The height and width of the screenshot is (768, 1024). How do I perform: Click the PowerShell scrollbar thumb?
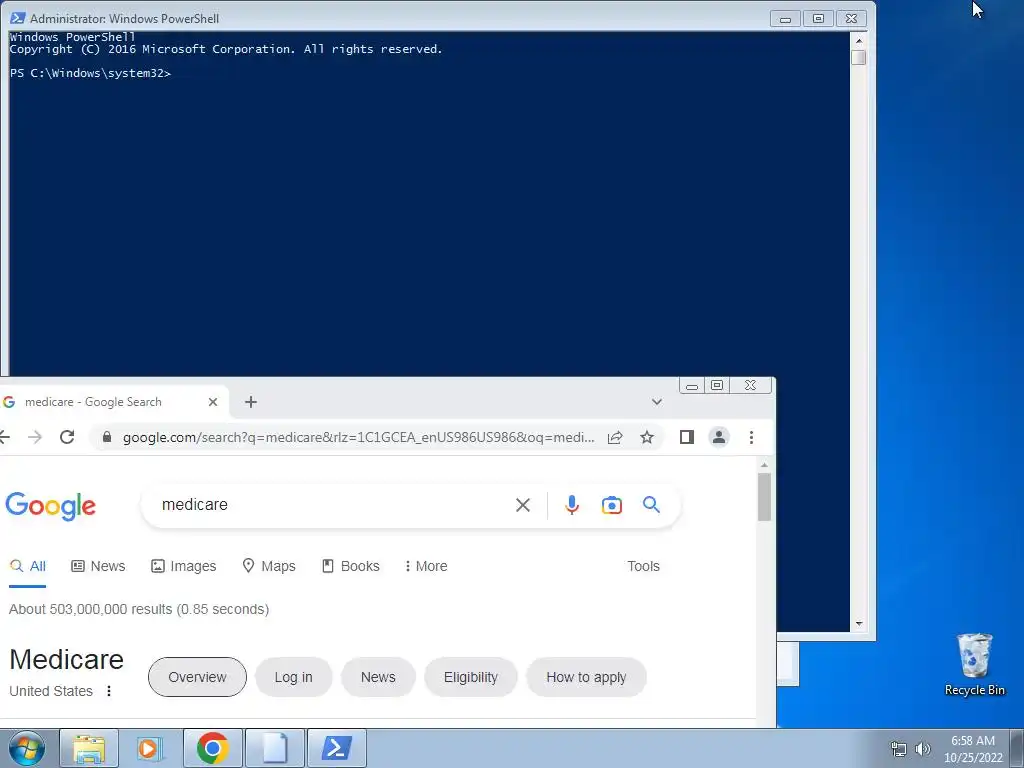[x=859, y=57]
